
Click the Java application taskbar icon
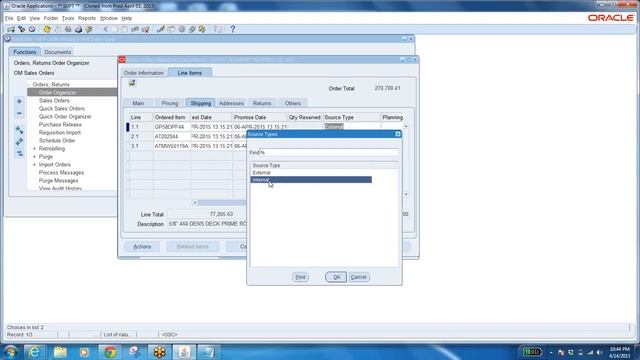[184, 352]
